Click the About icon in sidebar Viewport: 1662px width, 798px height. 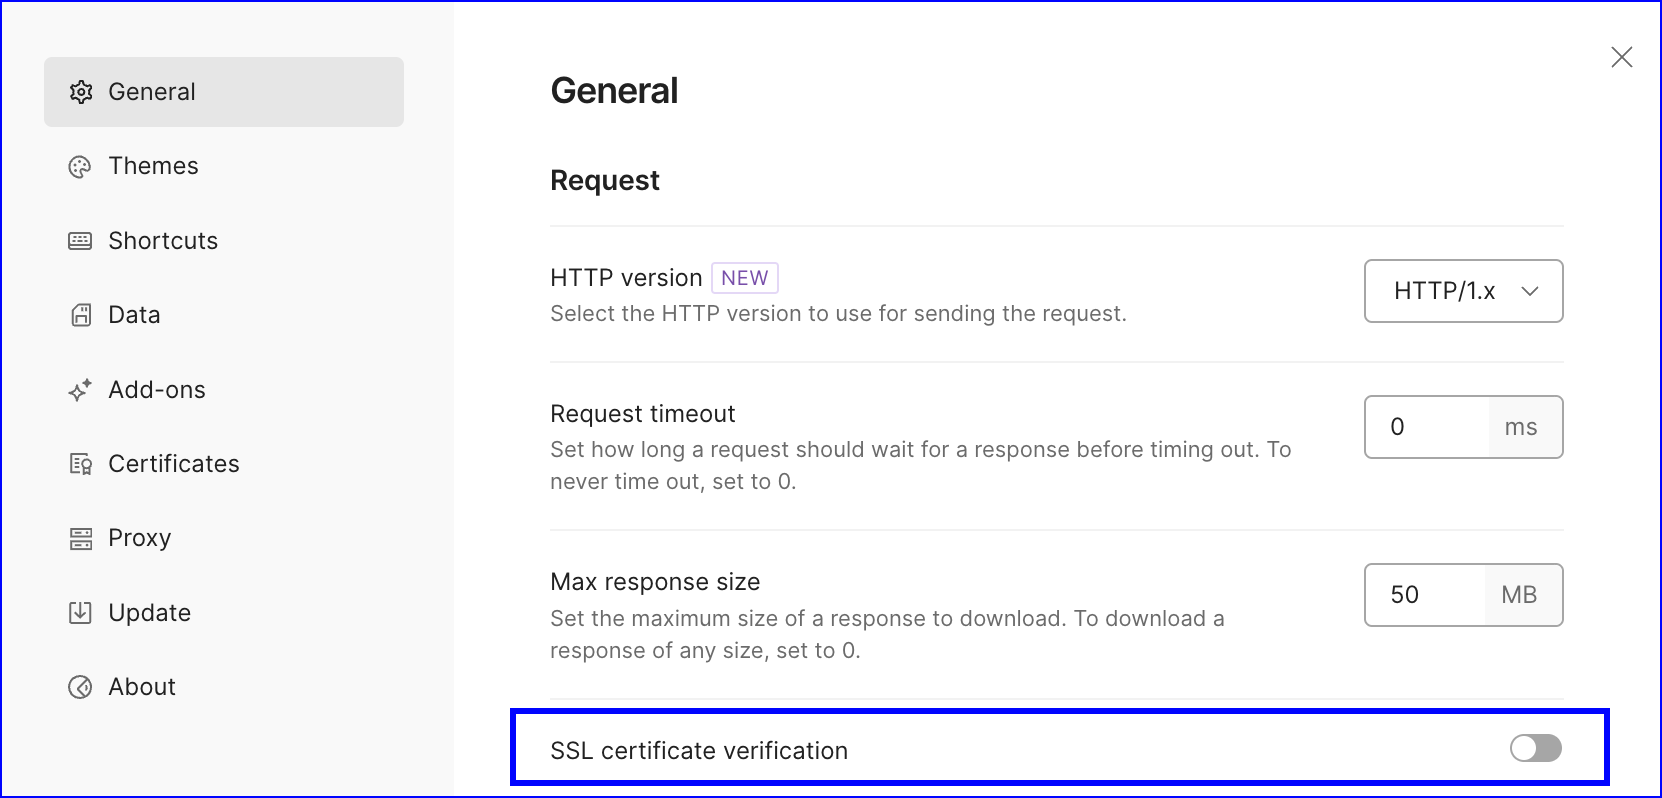click(80, 687)
